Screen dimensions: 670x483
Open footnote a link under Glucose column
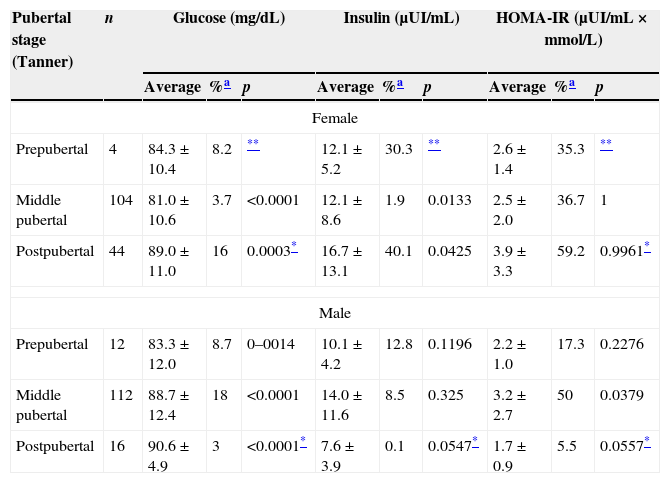(x=227, y=86)
